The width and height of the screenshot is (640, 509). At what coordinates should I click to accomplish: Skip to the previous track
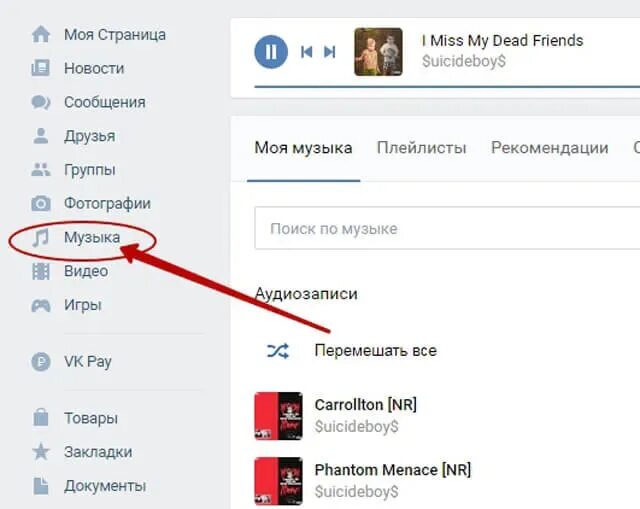pos(307,52)
